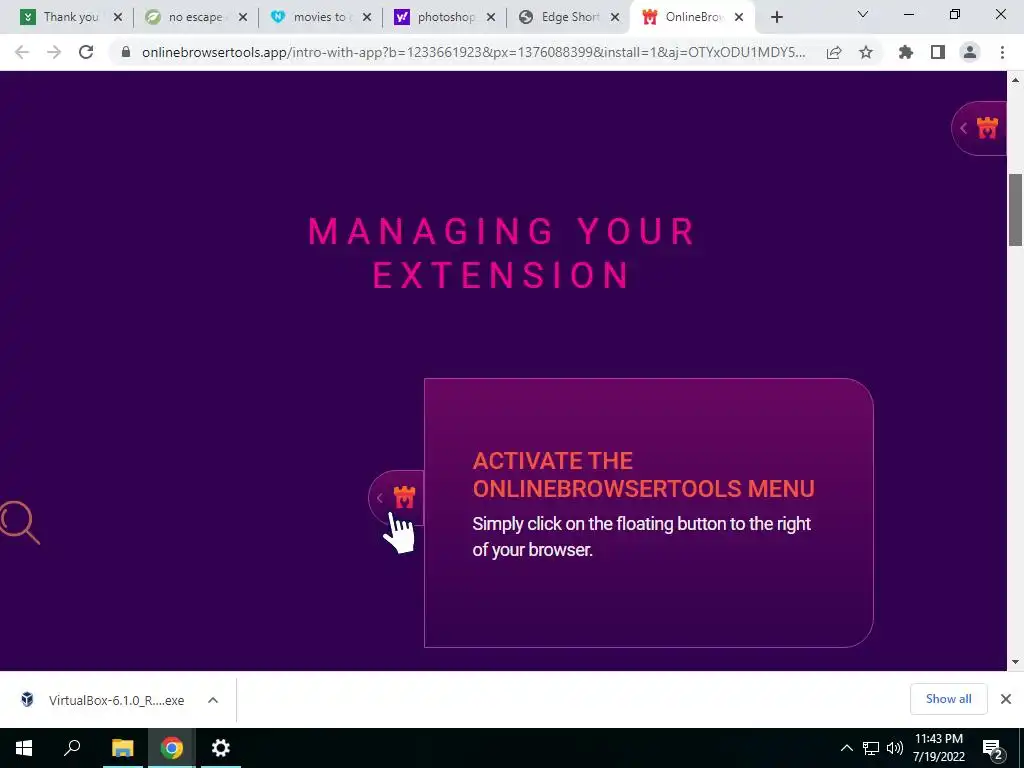Click the scrollbar up arrow

pos(1015,80)
